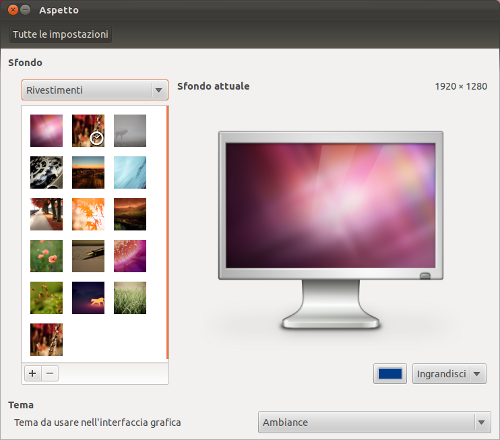Select the slideshow wallpaper with clock icon
This screenshot has height=440, width=500.
click(x=88, y=131)
